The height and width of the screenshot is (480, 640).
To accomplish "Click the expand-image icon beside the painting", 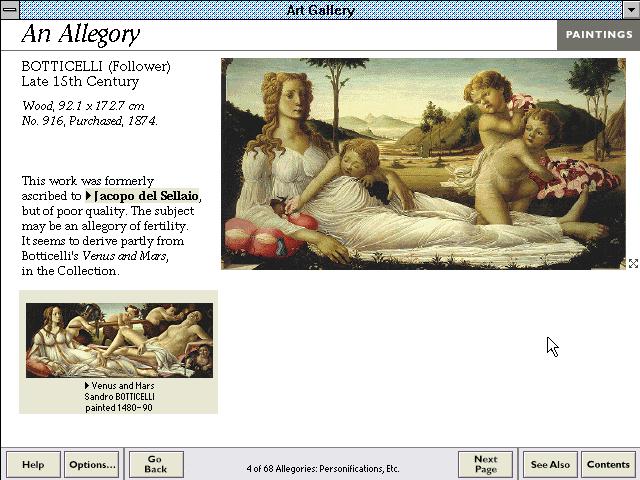I will [633, 264].
